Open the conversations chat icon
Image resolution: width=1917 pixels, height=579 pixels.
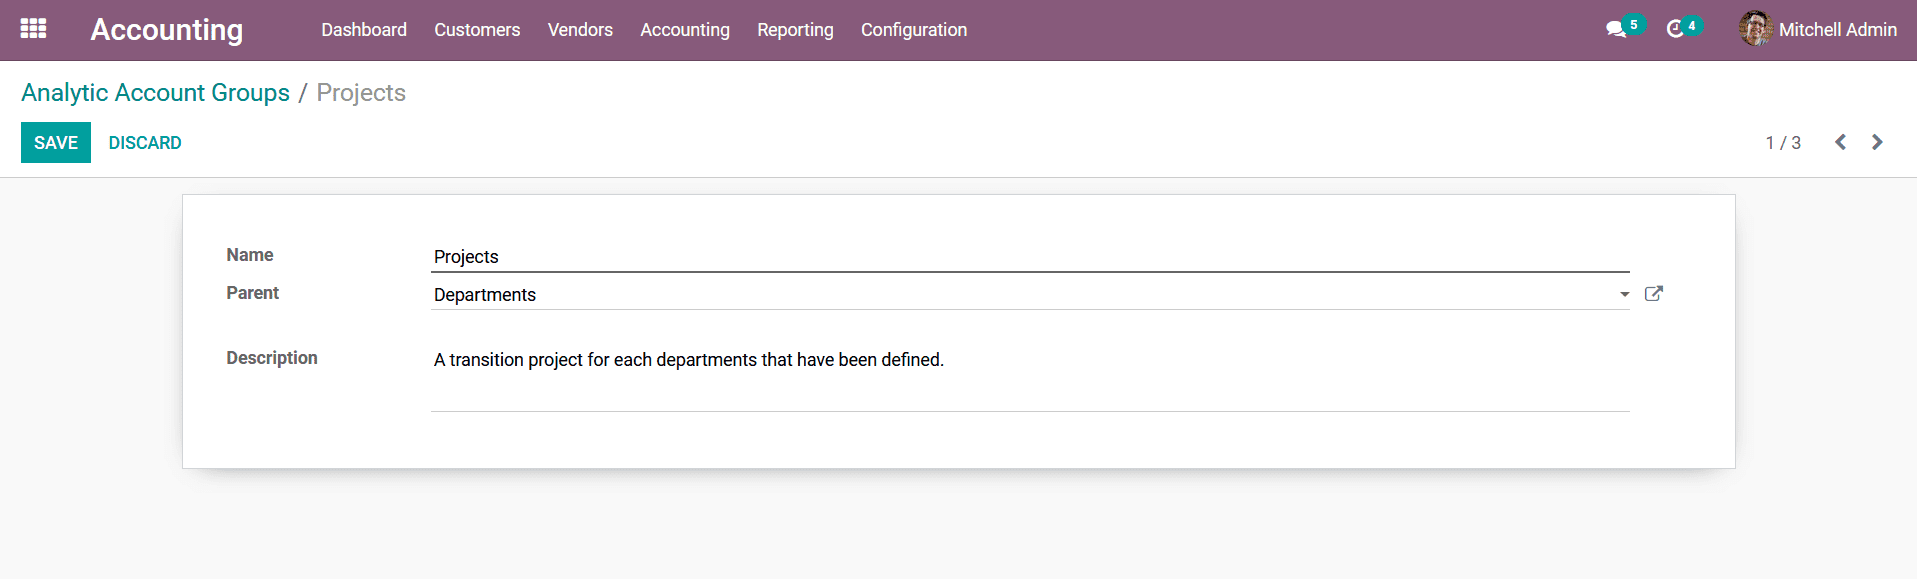tap(1616, 29)
